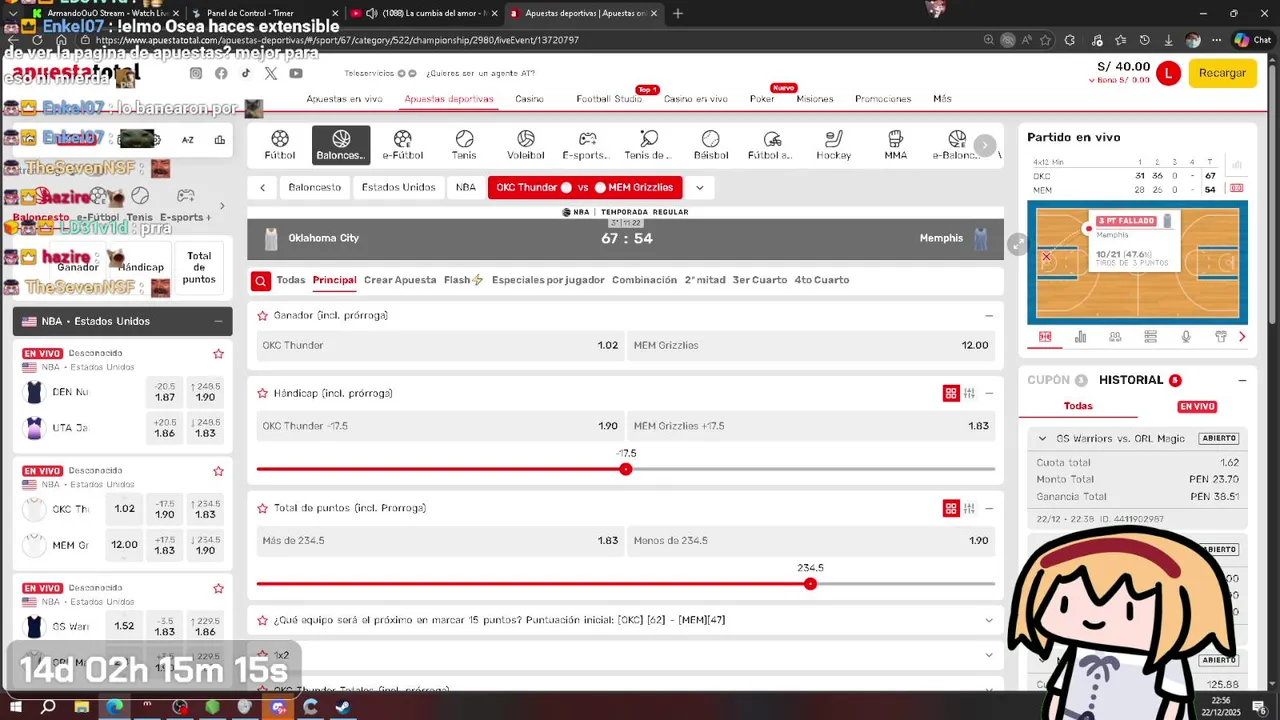Viewport: 1280px width, 720px height.
Task: Go back using the breadcrumb arrow
Action: pos(263,187)
